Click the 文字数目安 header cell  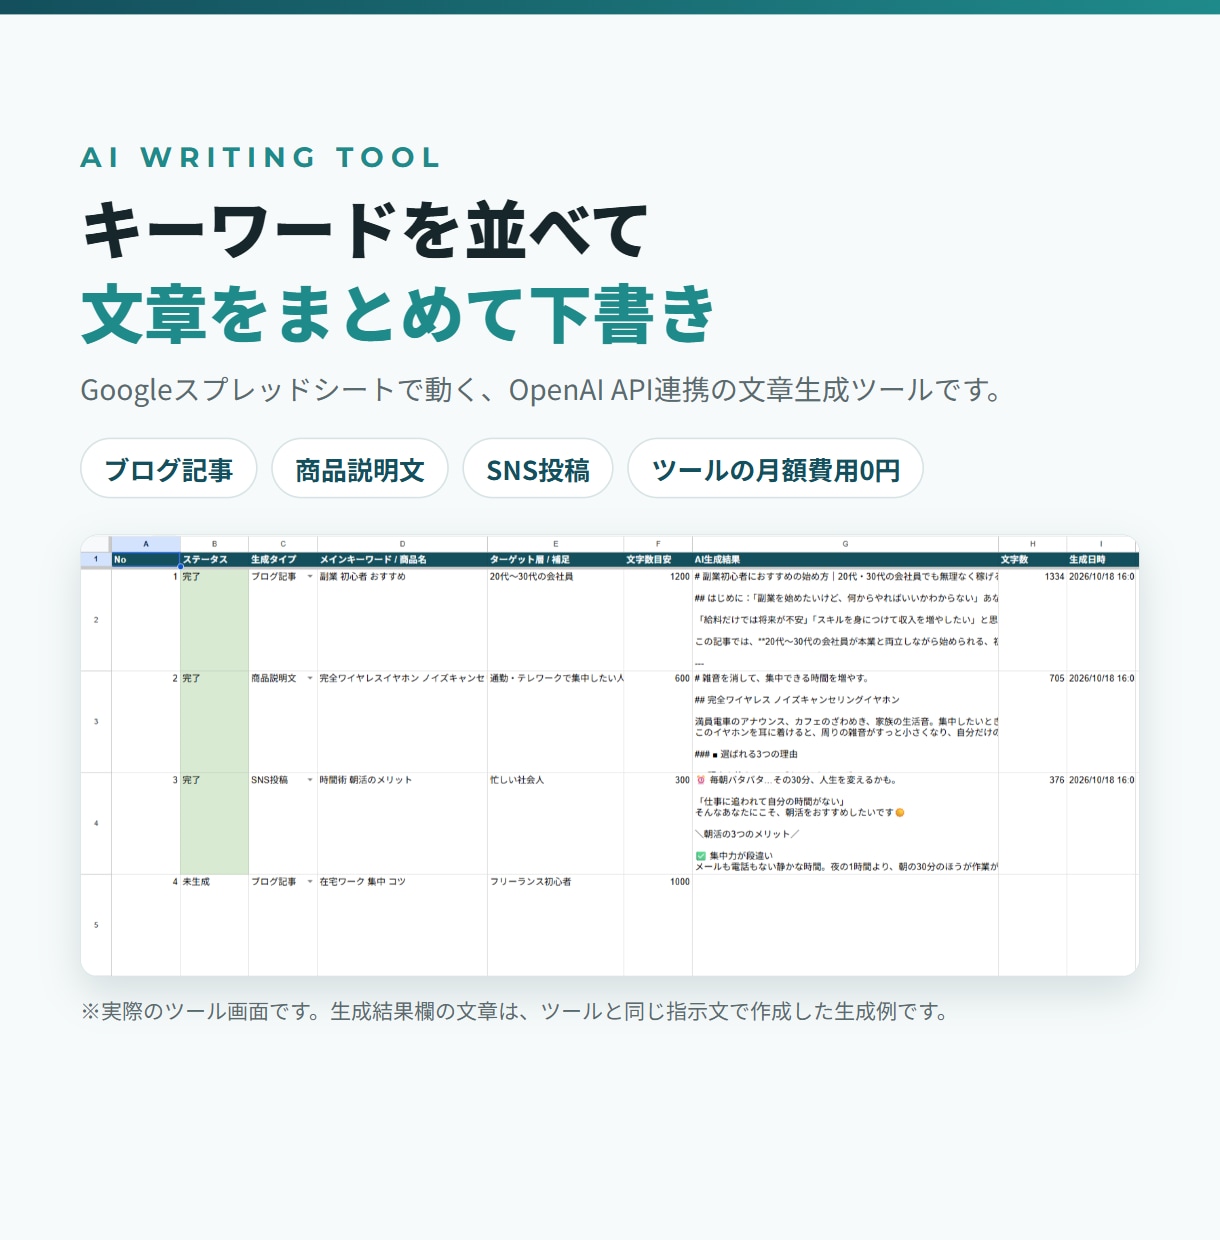point(658,560)
